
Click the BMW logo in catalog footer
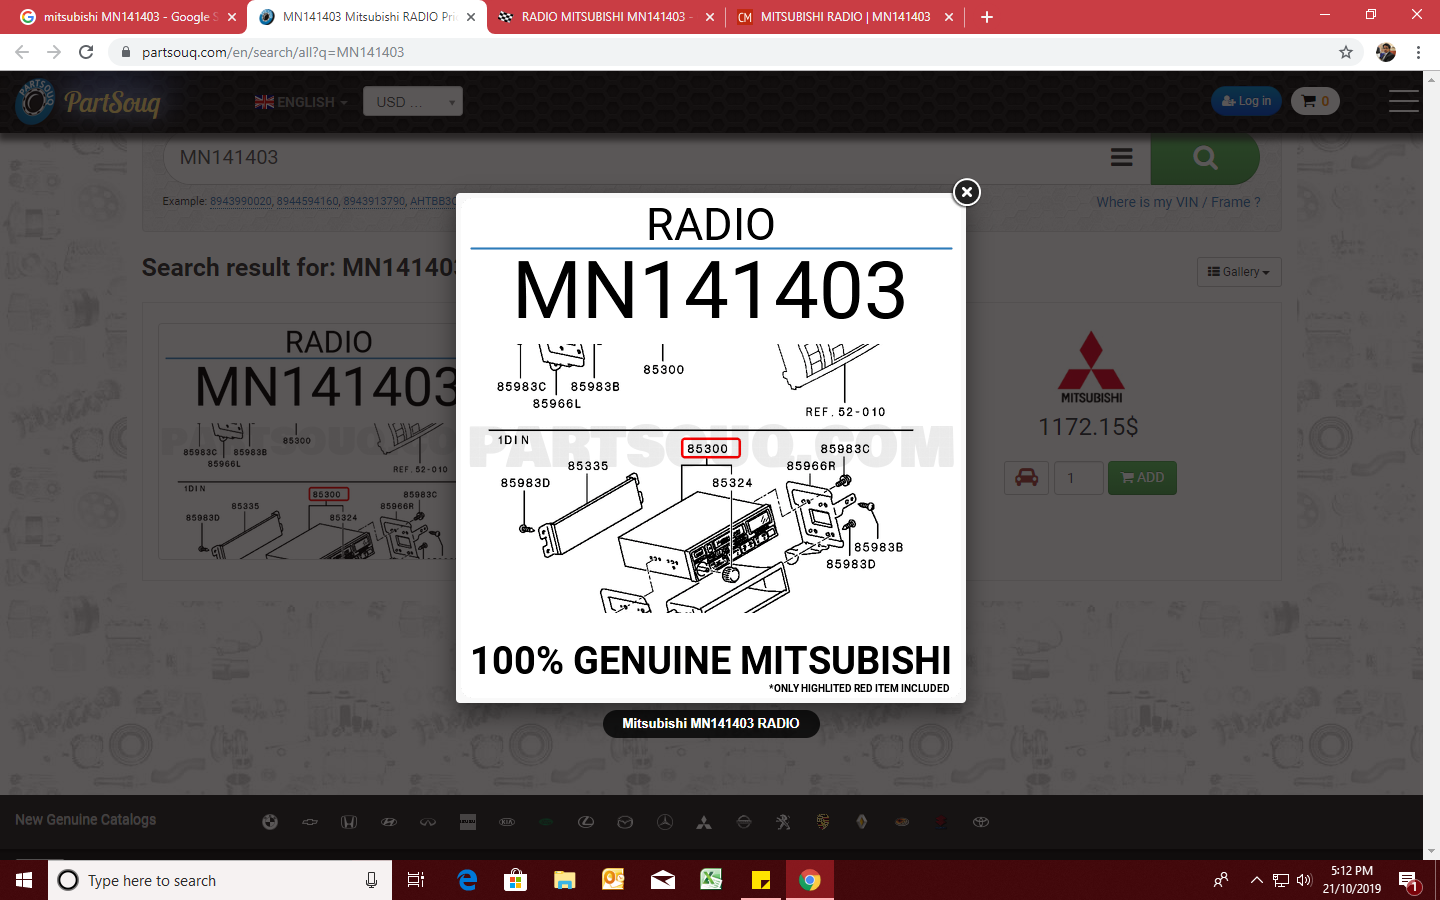coord(270,822)
